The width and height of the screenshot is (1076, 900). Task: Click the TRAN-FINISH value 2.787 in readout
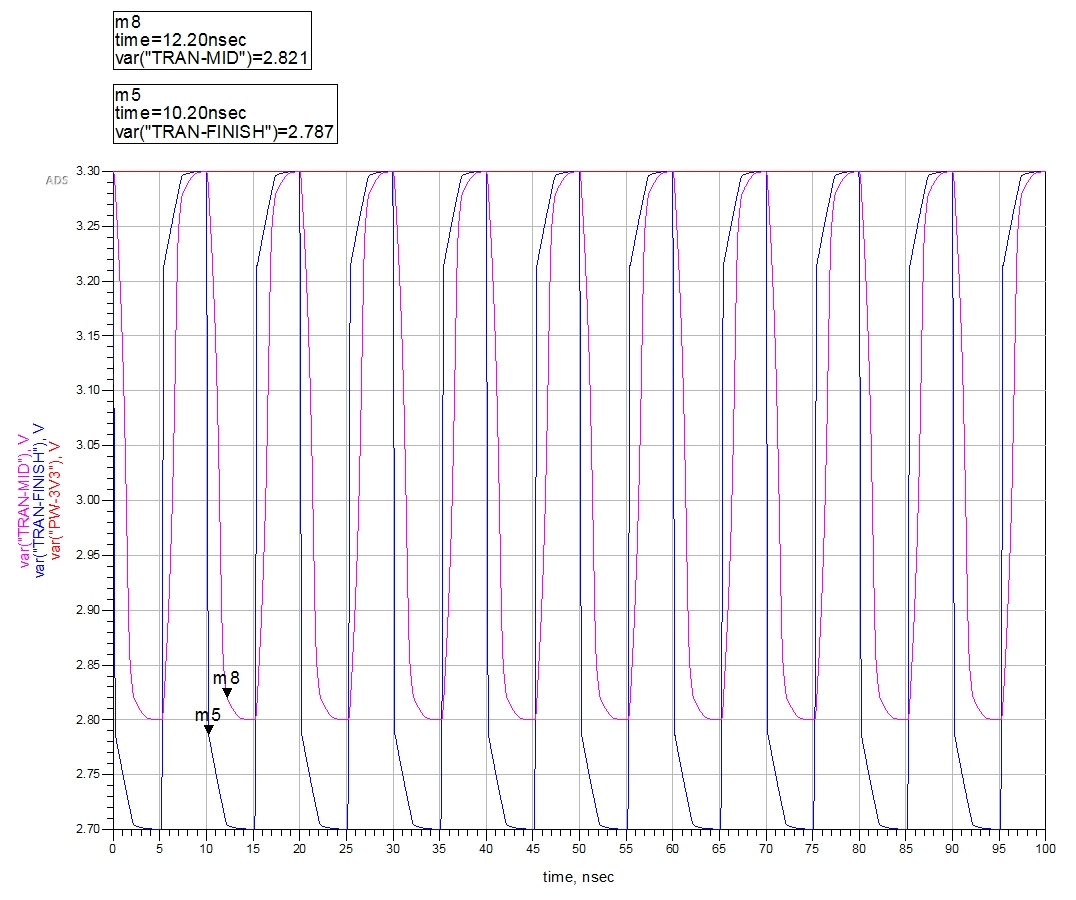tap(311, 131)
